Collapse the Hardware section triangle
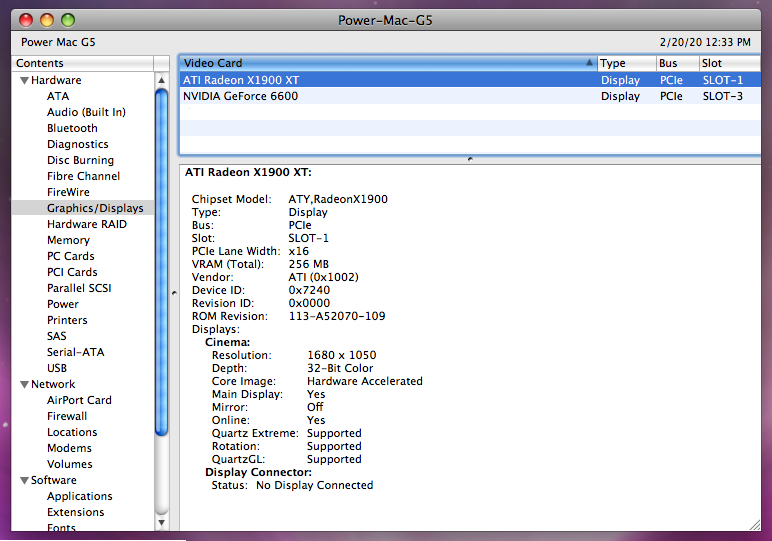Screen dimensions: 772x541 [x=24, y=80]
